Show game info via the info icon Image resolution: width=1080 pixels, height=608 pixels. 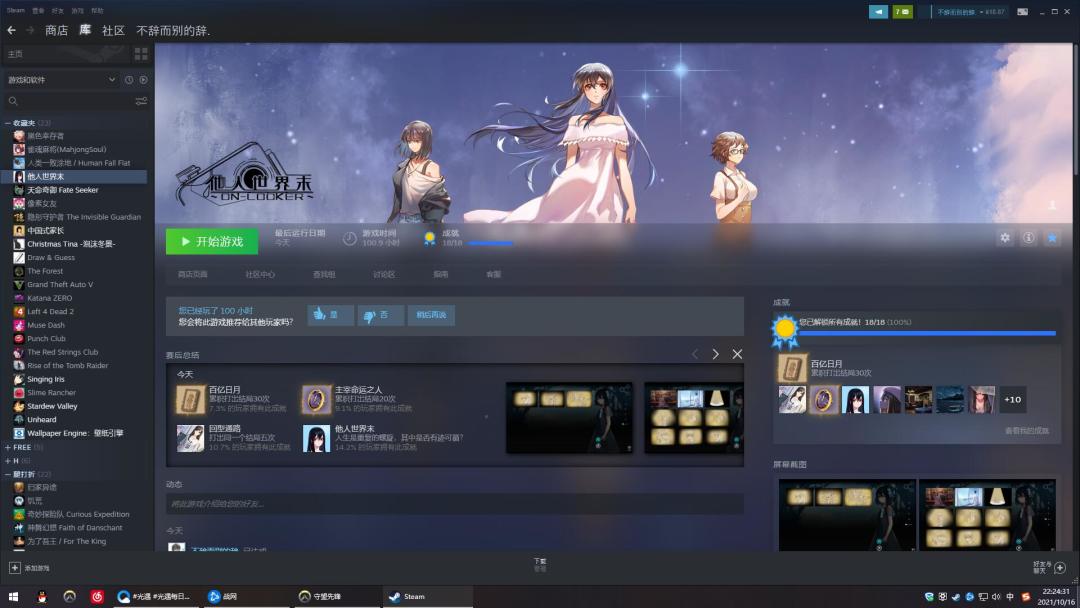click(x=1028, y=238)
